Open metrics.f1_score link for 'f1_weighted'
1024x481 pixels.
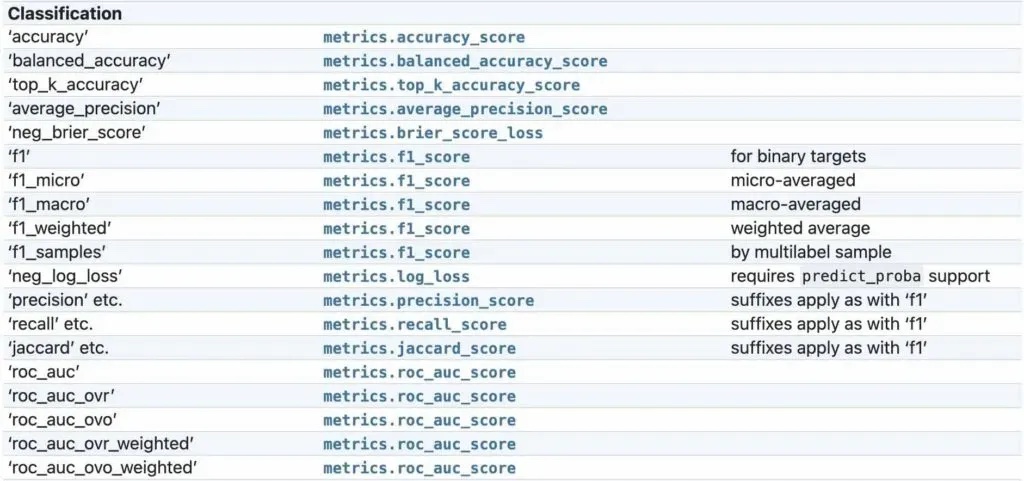[396, 229]
